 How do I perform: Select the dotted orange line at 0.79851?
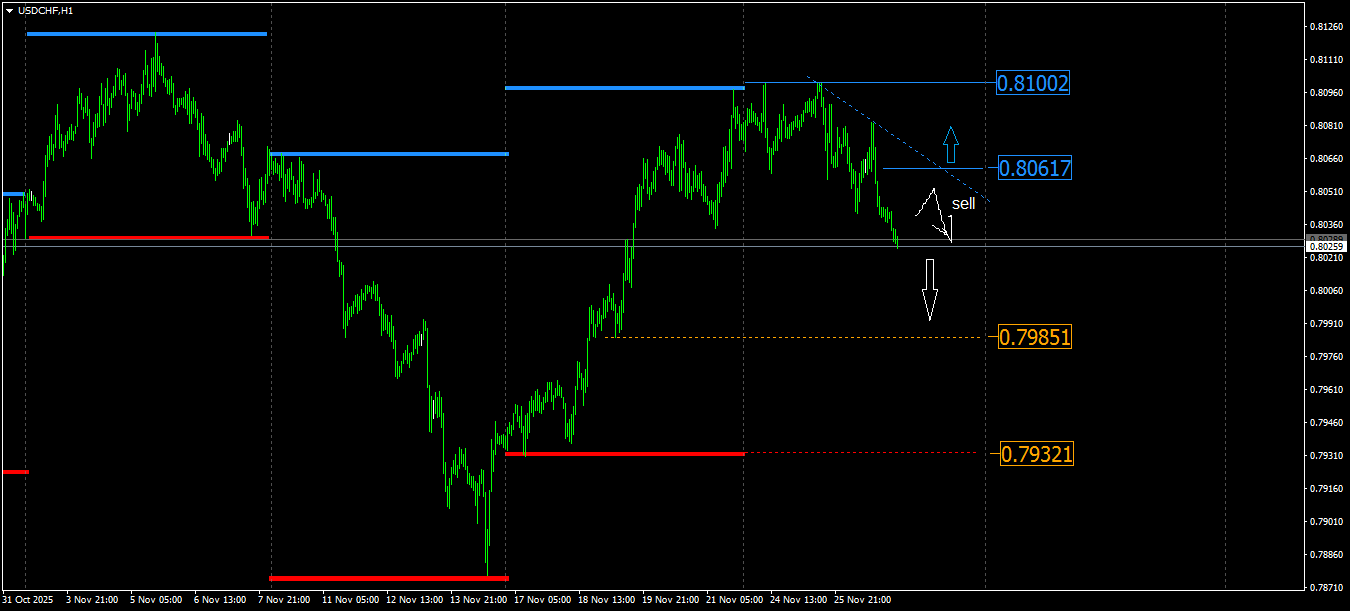pos(795,337)
